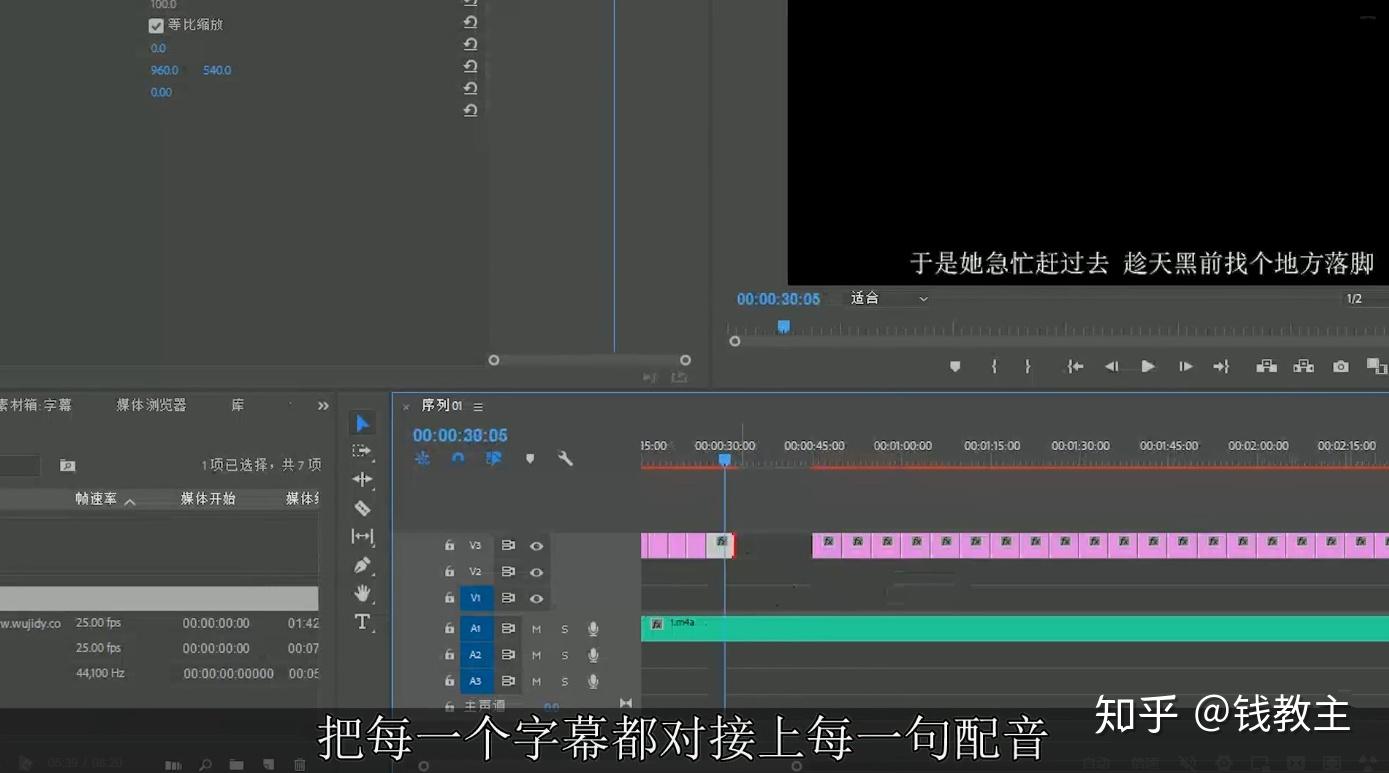Select the Razor tool
Image resolution: width=1389 pixels, height=773 pixels.
pos(362,508)
